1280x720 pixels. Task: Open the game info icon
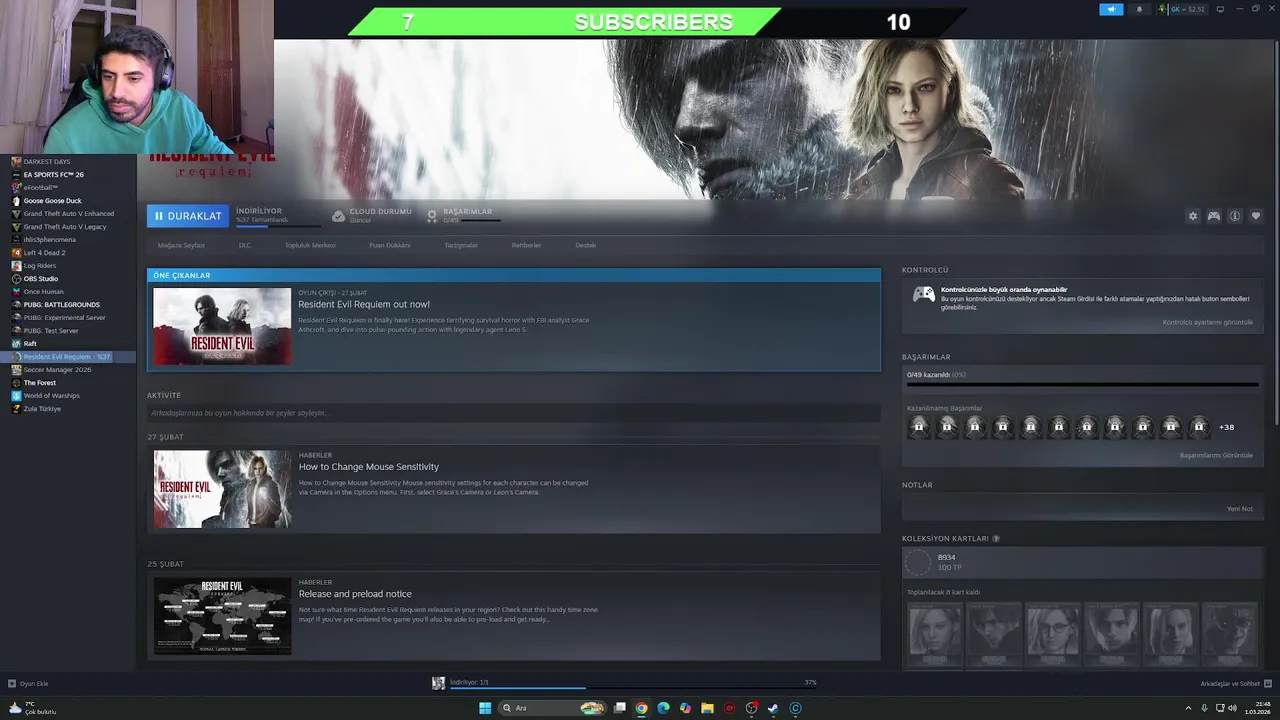point(1235,216)
